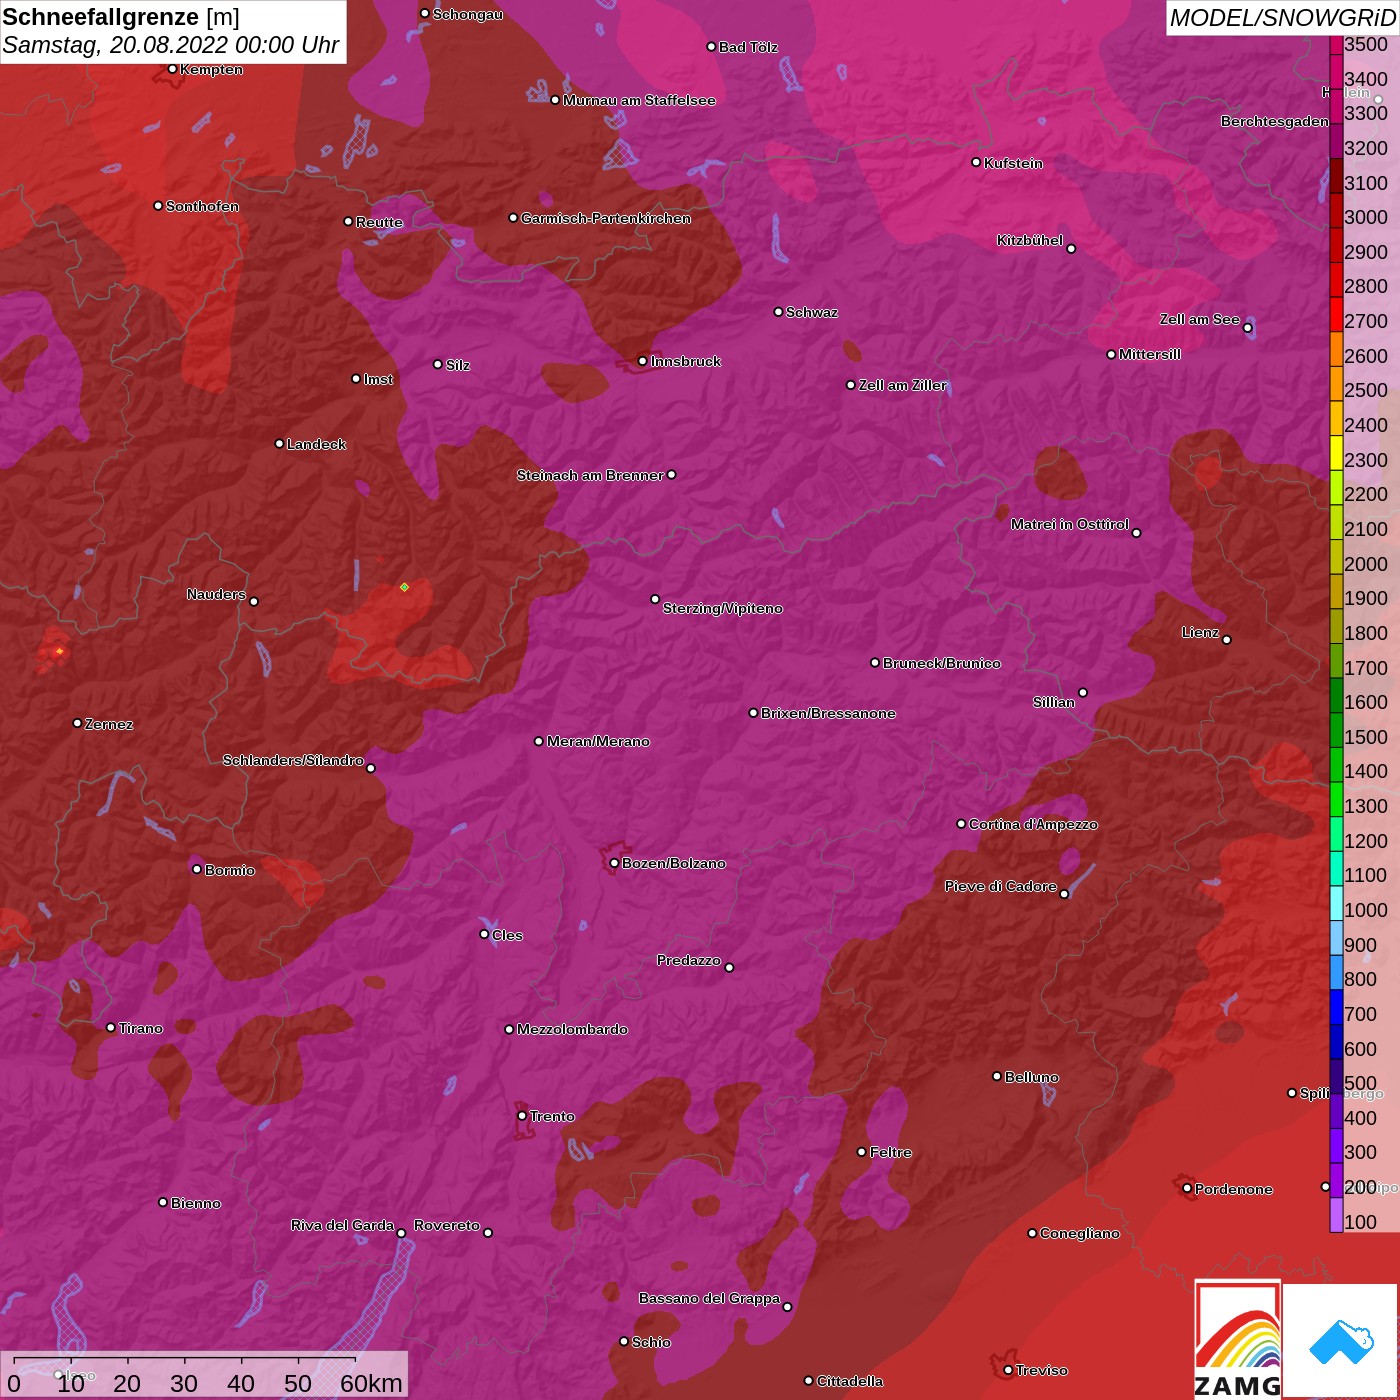The width and height of the screenshot is (1400, 1400).
Task: Click the Tirano label
Action: pos(141,1028)
